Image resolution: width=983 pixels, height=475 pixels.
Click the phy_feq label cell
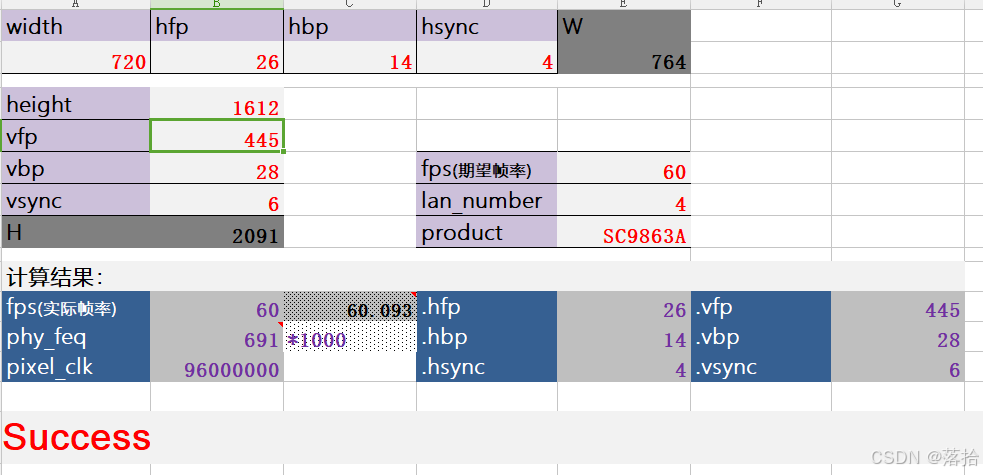click(75, 337)
